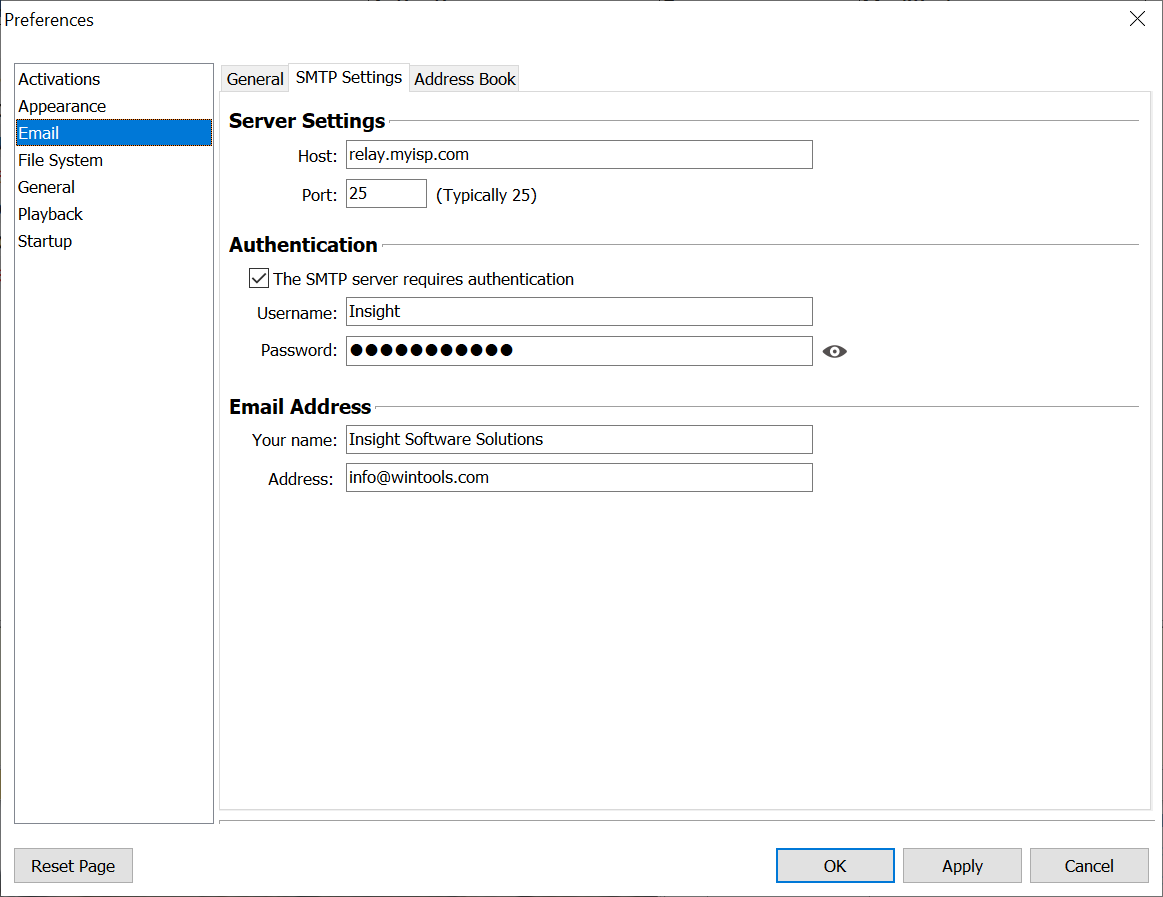Reveal password with the eye icon
This screenshot has width=1163, height=897.
pyautogui.click(x=834, y=351)
